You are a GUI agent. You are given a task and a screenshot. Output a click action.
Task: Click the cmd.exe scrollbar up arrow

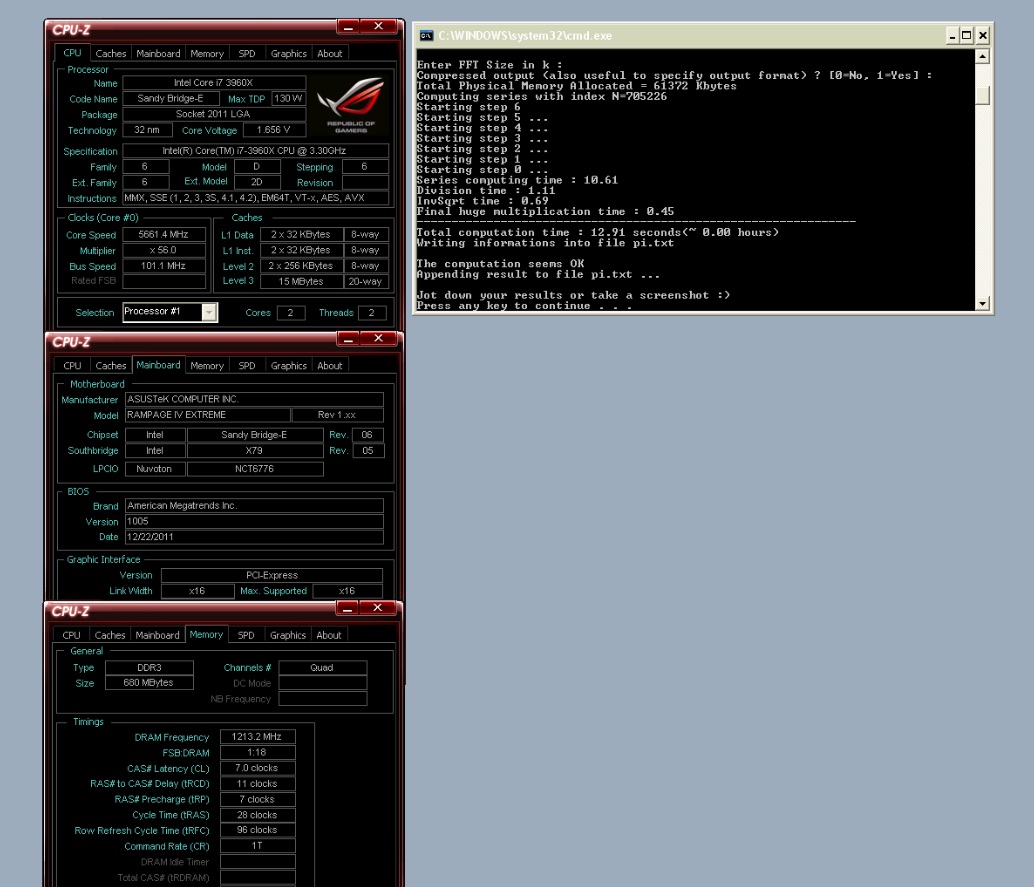coord(982,57)
